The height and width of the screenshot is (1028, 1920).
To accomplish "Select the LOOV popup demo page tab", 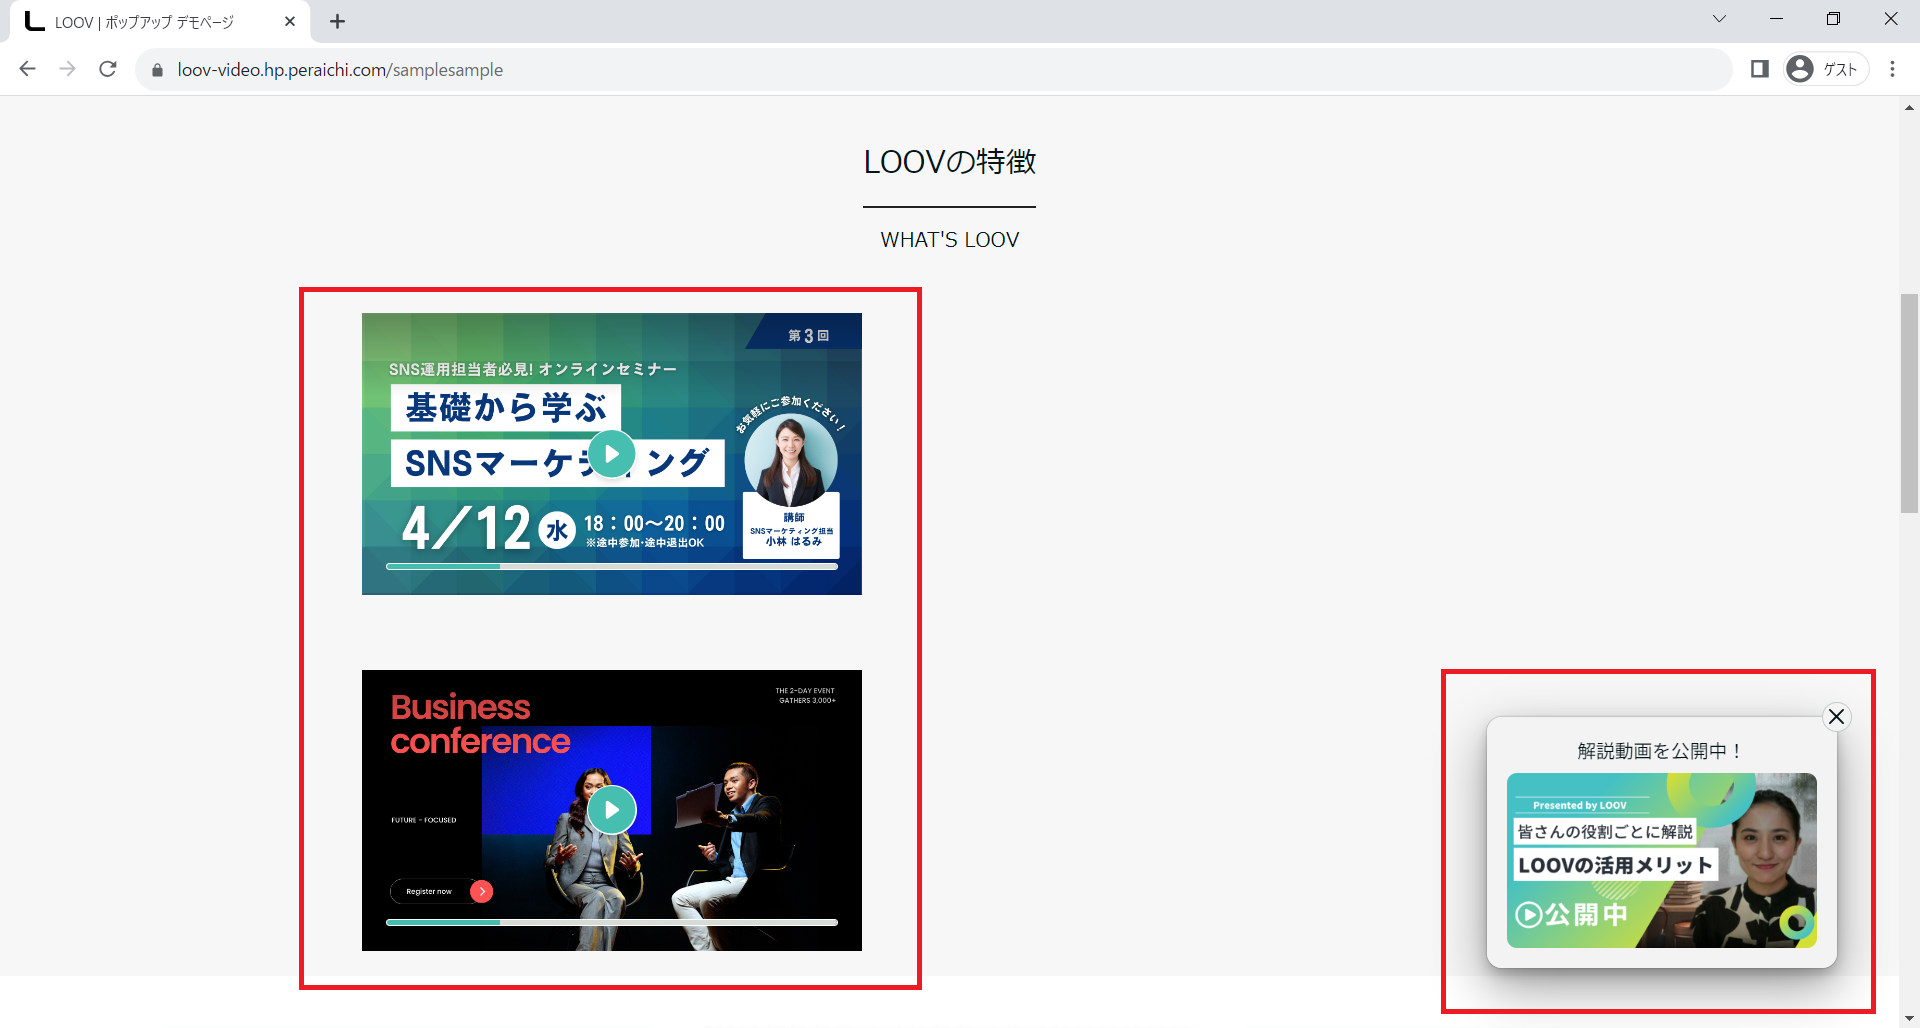I will point(160,22).
